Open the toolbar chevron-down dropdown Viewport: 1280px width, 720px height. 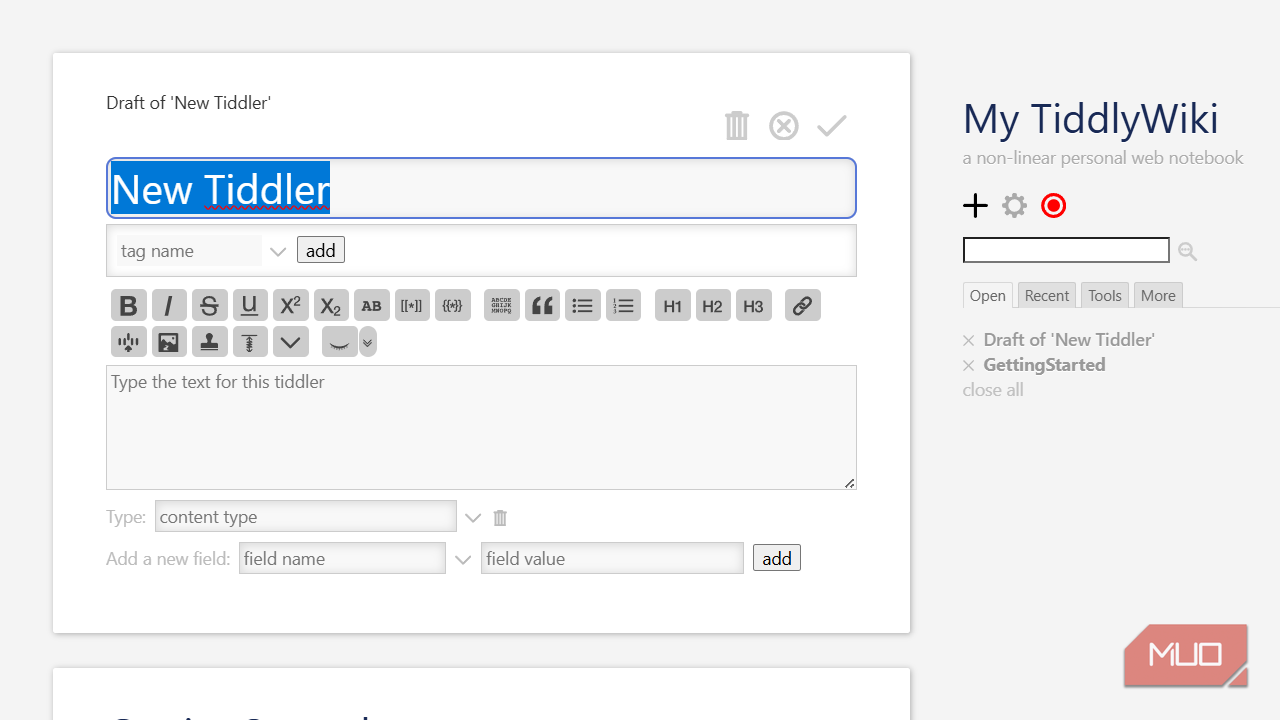point(291,342)
